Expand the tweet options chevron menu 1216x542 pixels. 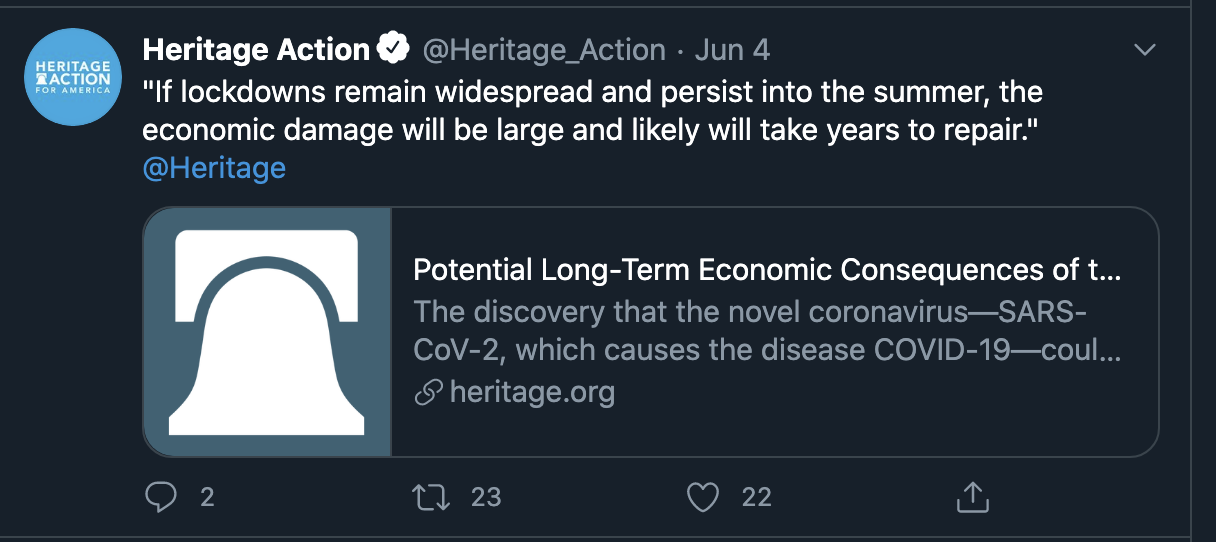[1143, 50]
